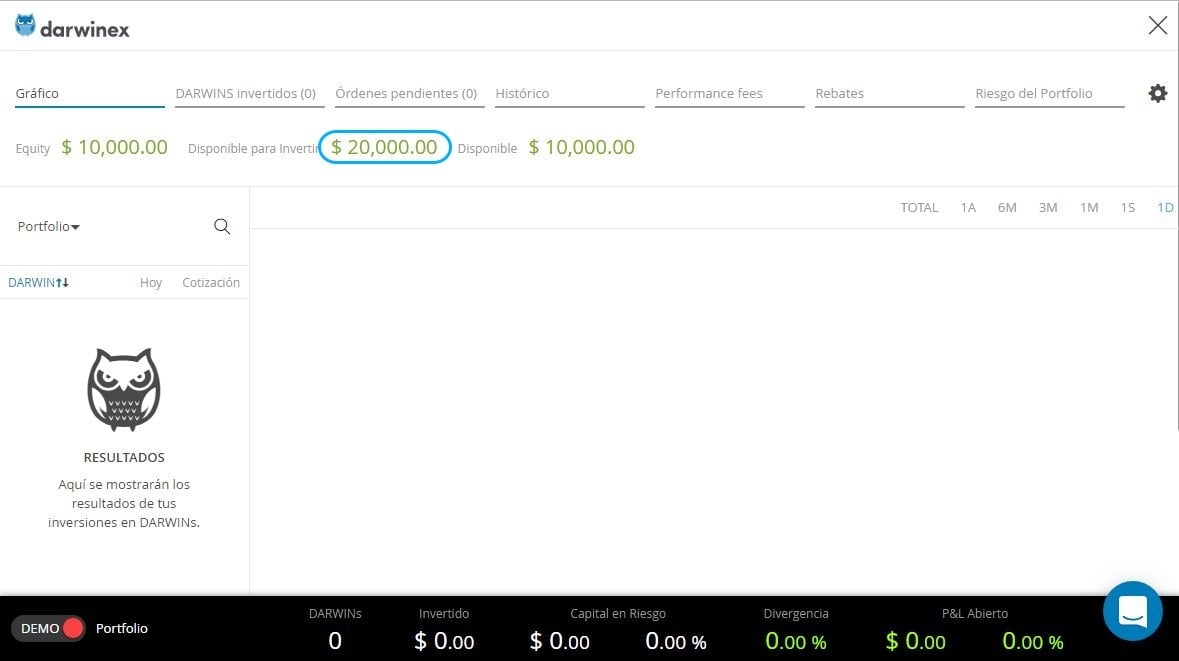Screen dimensions: 1179x661
Task: Click the DARWIN sort arrows
Action: click(x=62, y=283)
